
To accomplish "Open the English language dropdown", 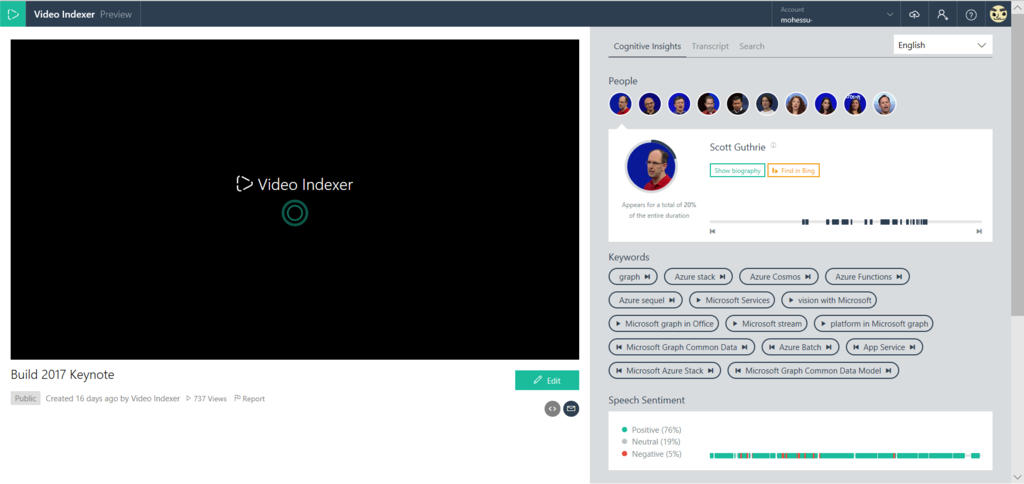I will [942, 45].
